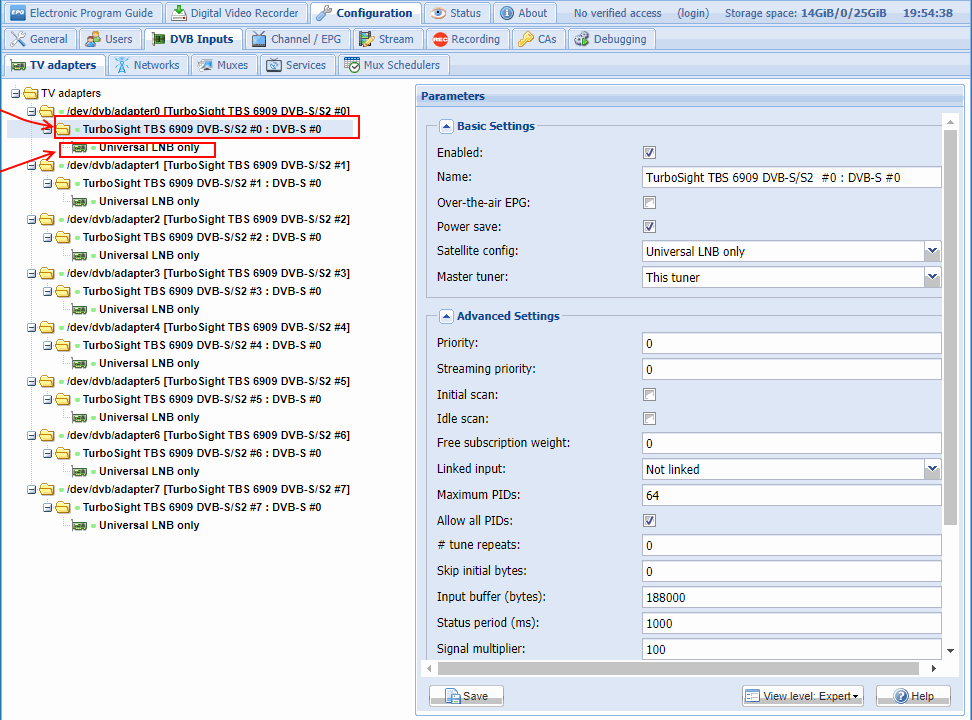The height and width of the screenshot is (720, 972).
Task: Collapse the /dev/dvb/adapter0 tree node
Action: pyautogui.click(x=32, y=112)
